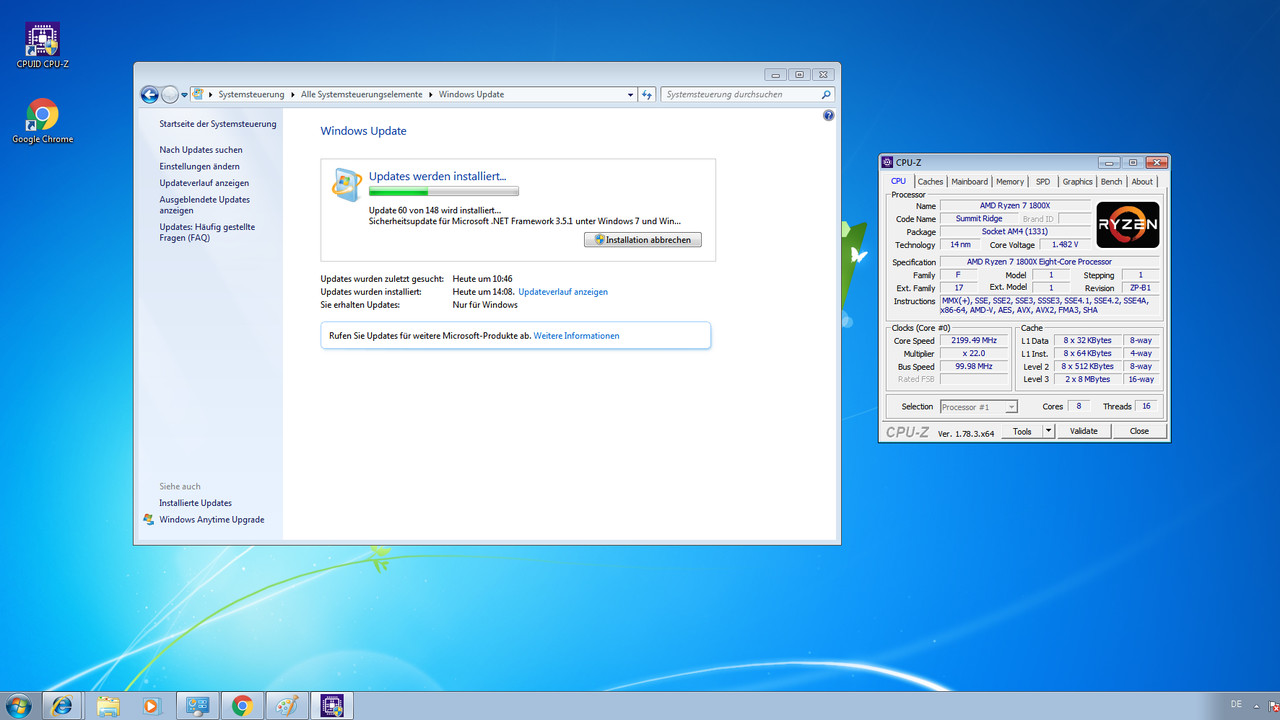The height and width of the screenshot is (720, 1280).
Task: Click the Name field AMD Ryzen 7 1800X
Action: tap(1015, 205)
